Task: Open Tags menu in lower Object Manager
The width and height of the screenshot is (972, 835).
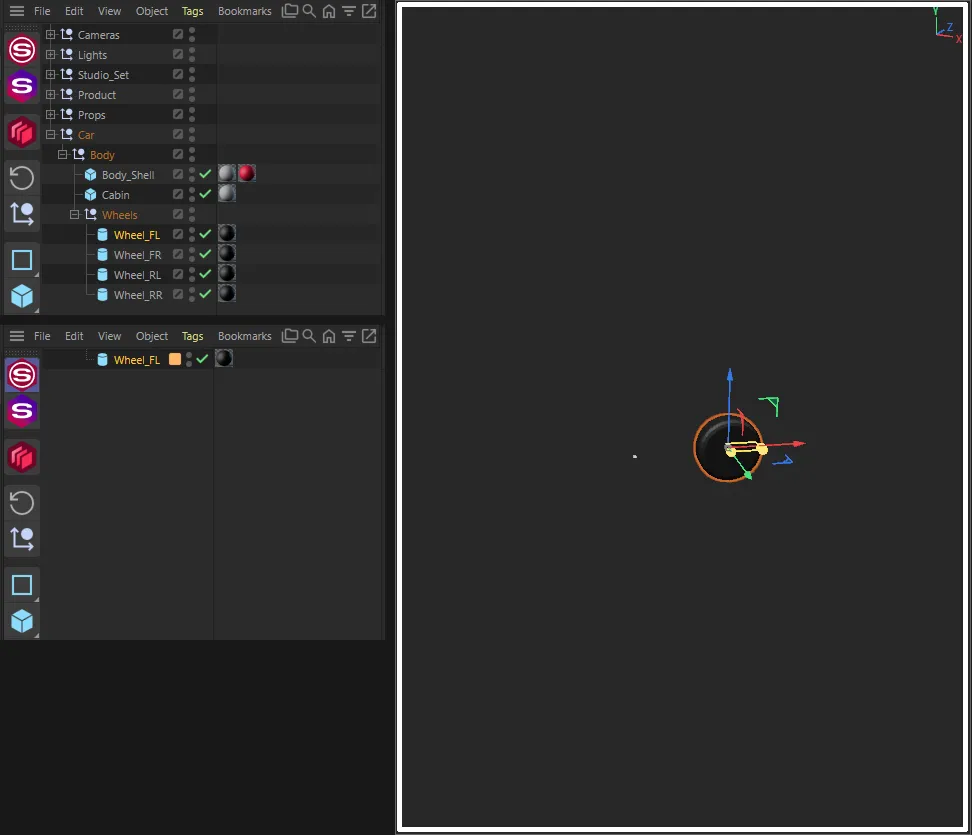Action: tap(192, 336)
